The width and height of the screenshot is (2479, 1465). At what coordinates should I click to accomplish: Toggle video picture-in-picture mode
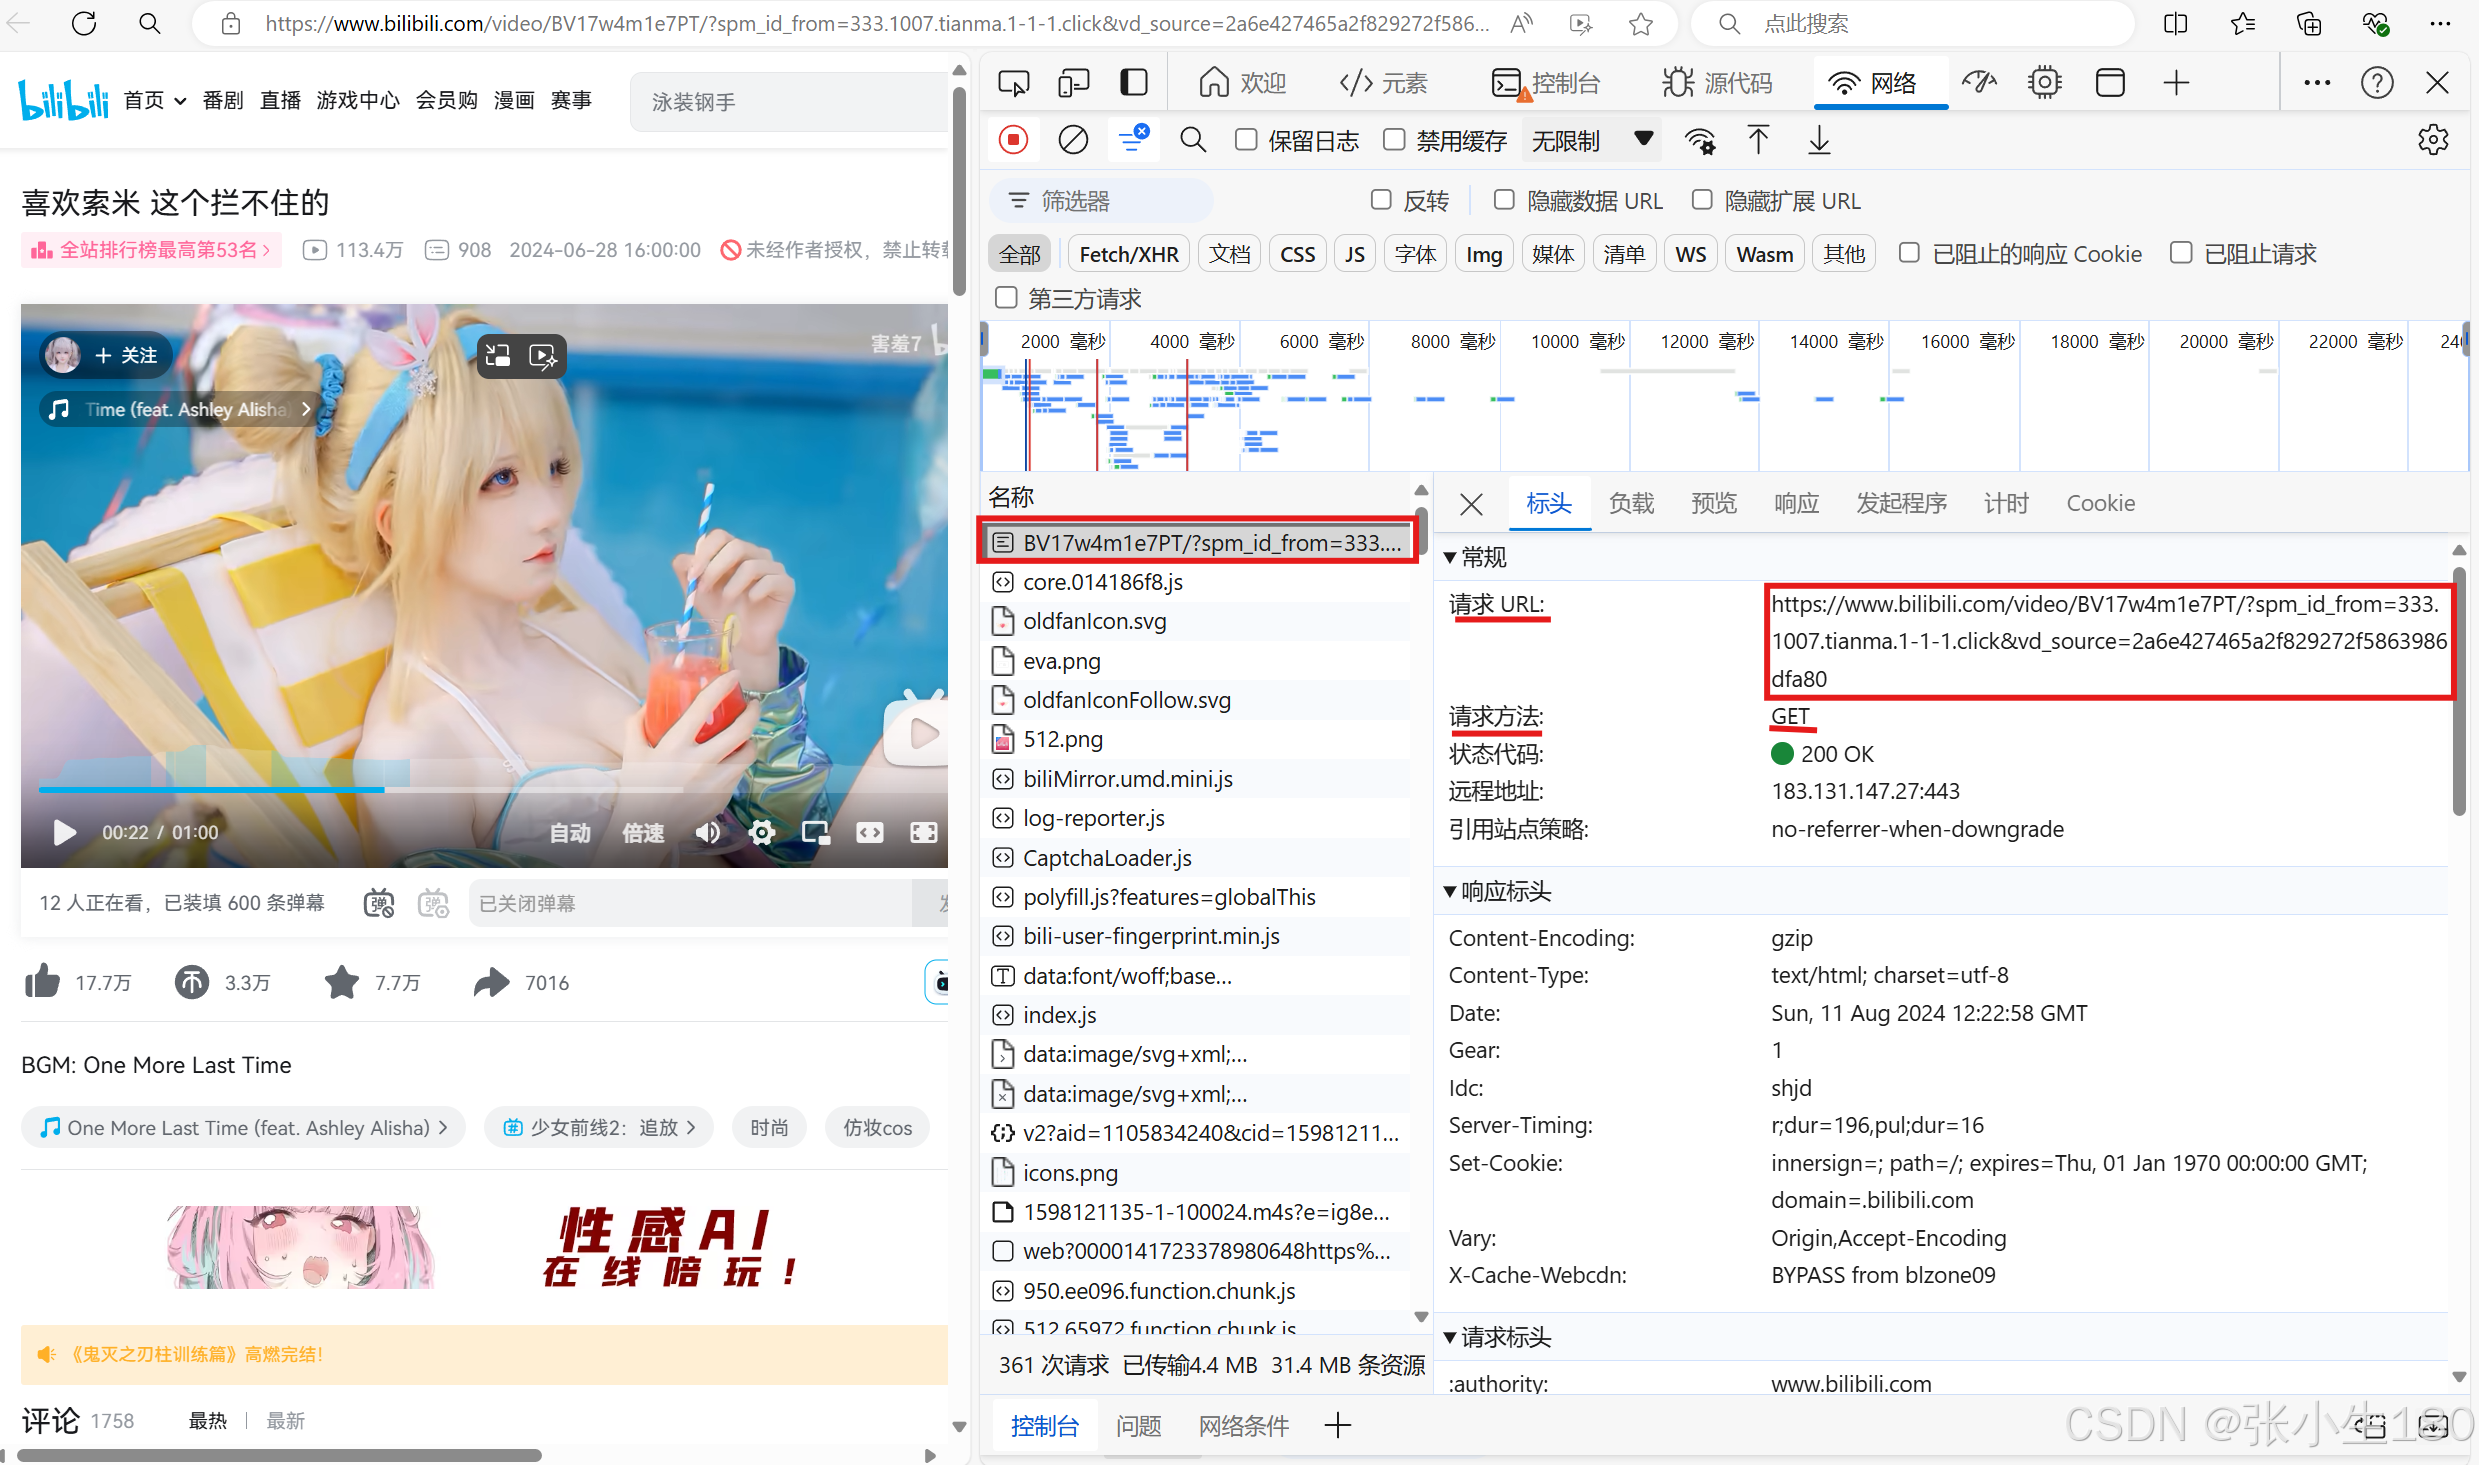tap(816, 832)
